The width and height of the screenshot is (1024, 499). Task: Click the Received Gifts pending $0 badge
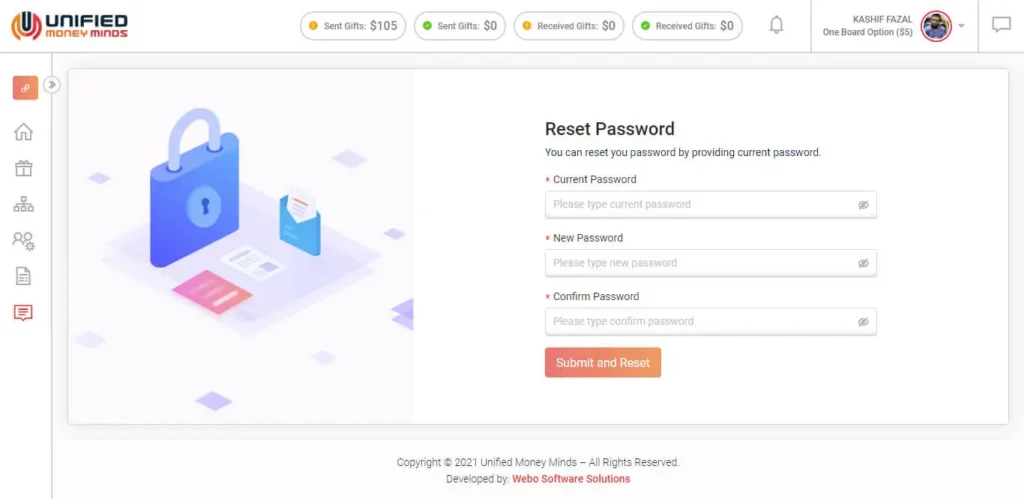coord(567,26)
